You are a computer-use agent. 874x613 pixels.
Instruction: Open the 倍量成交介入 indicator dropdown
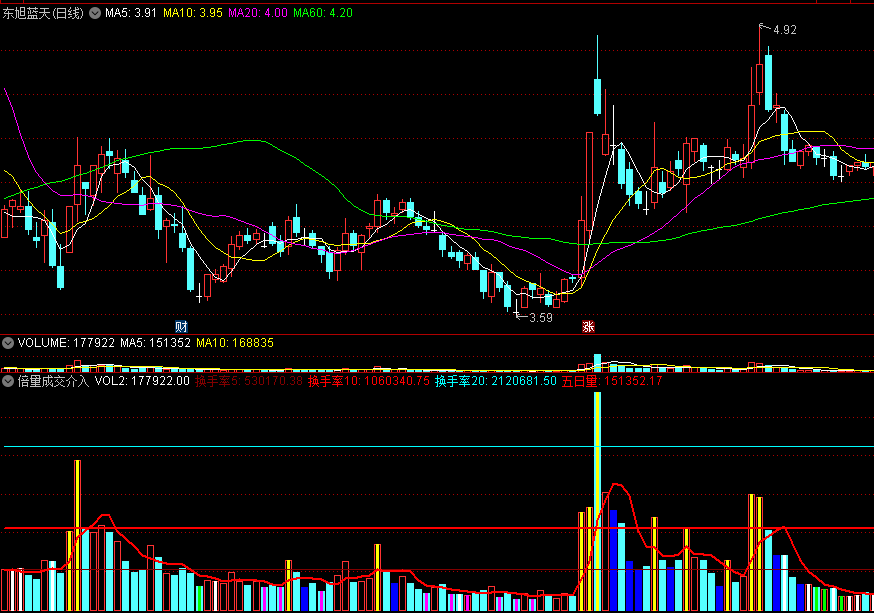[x=8, y=381]
